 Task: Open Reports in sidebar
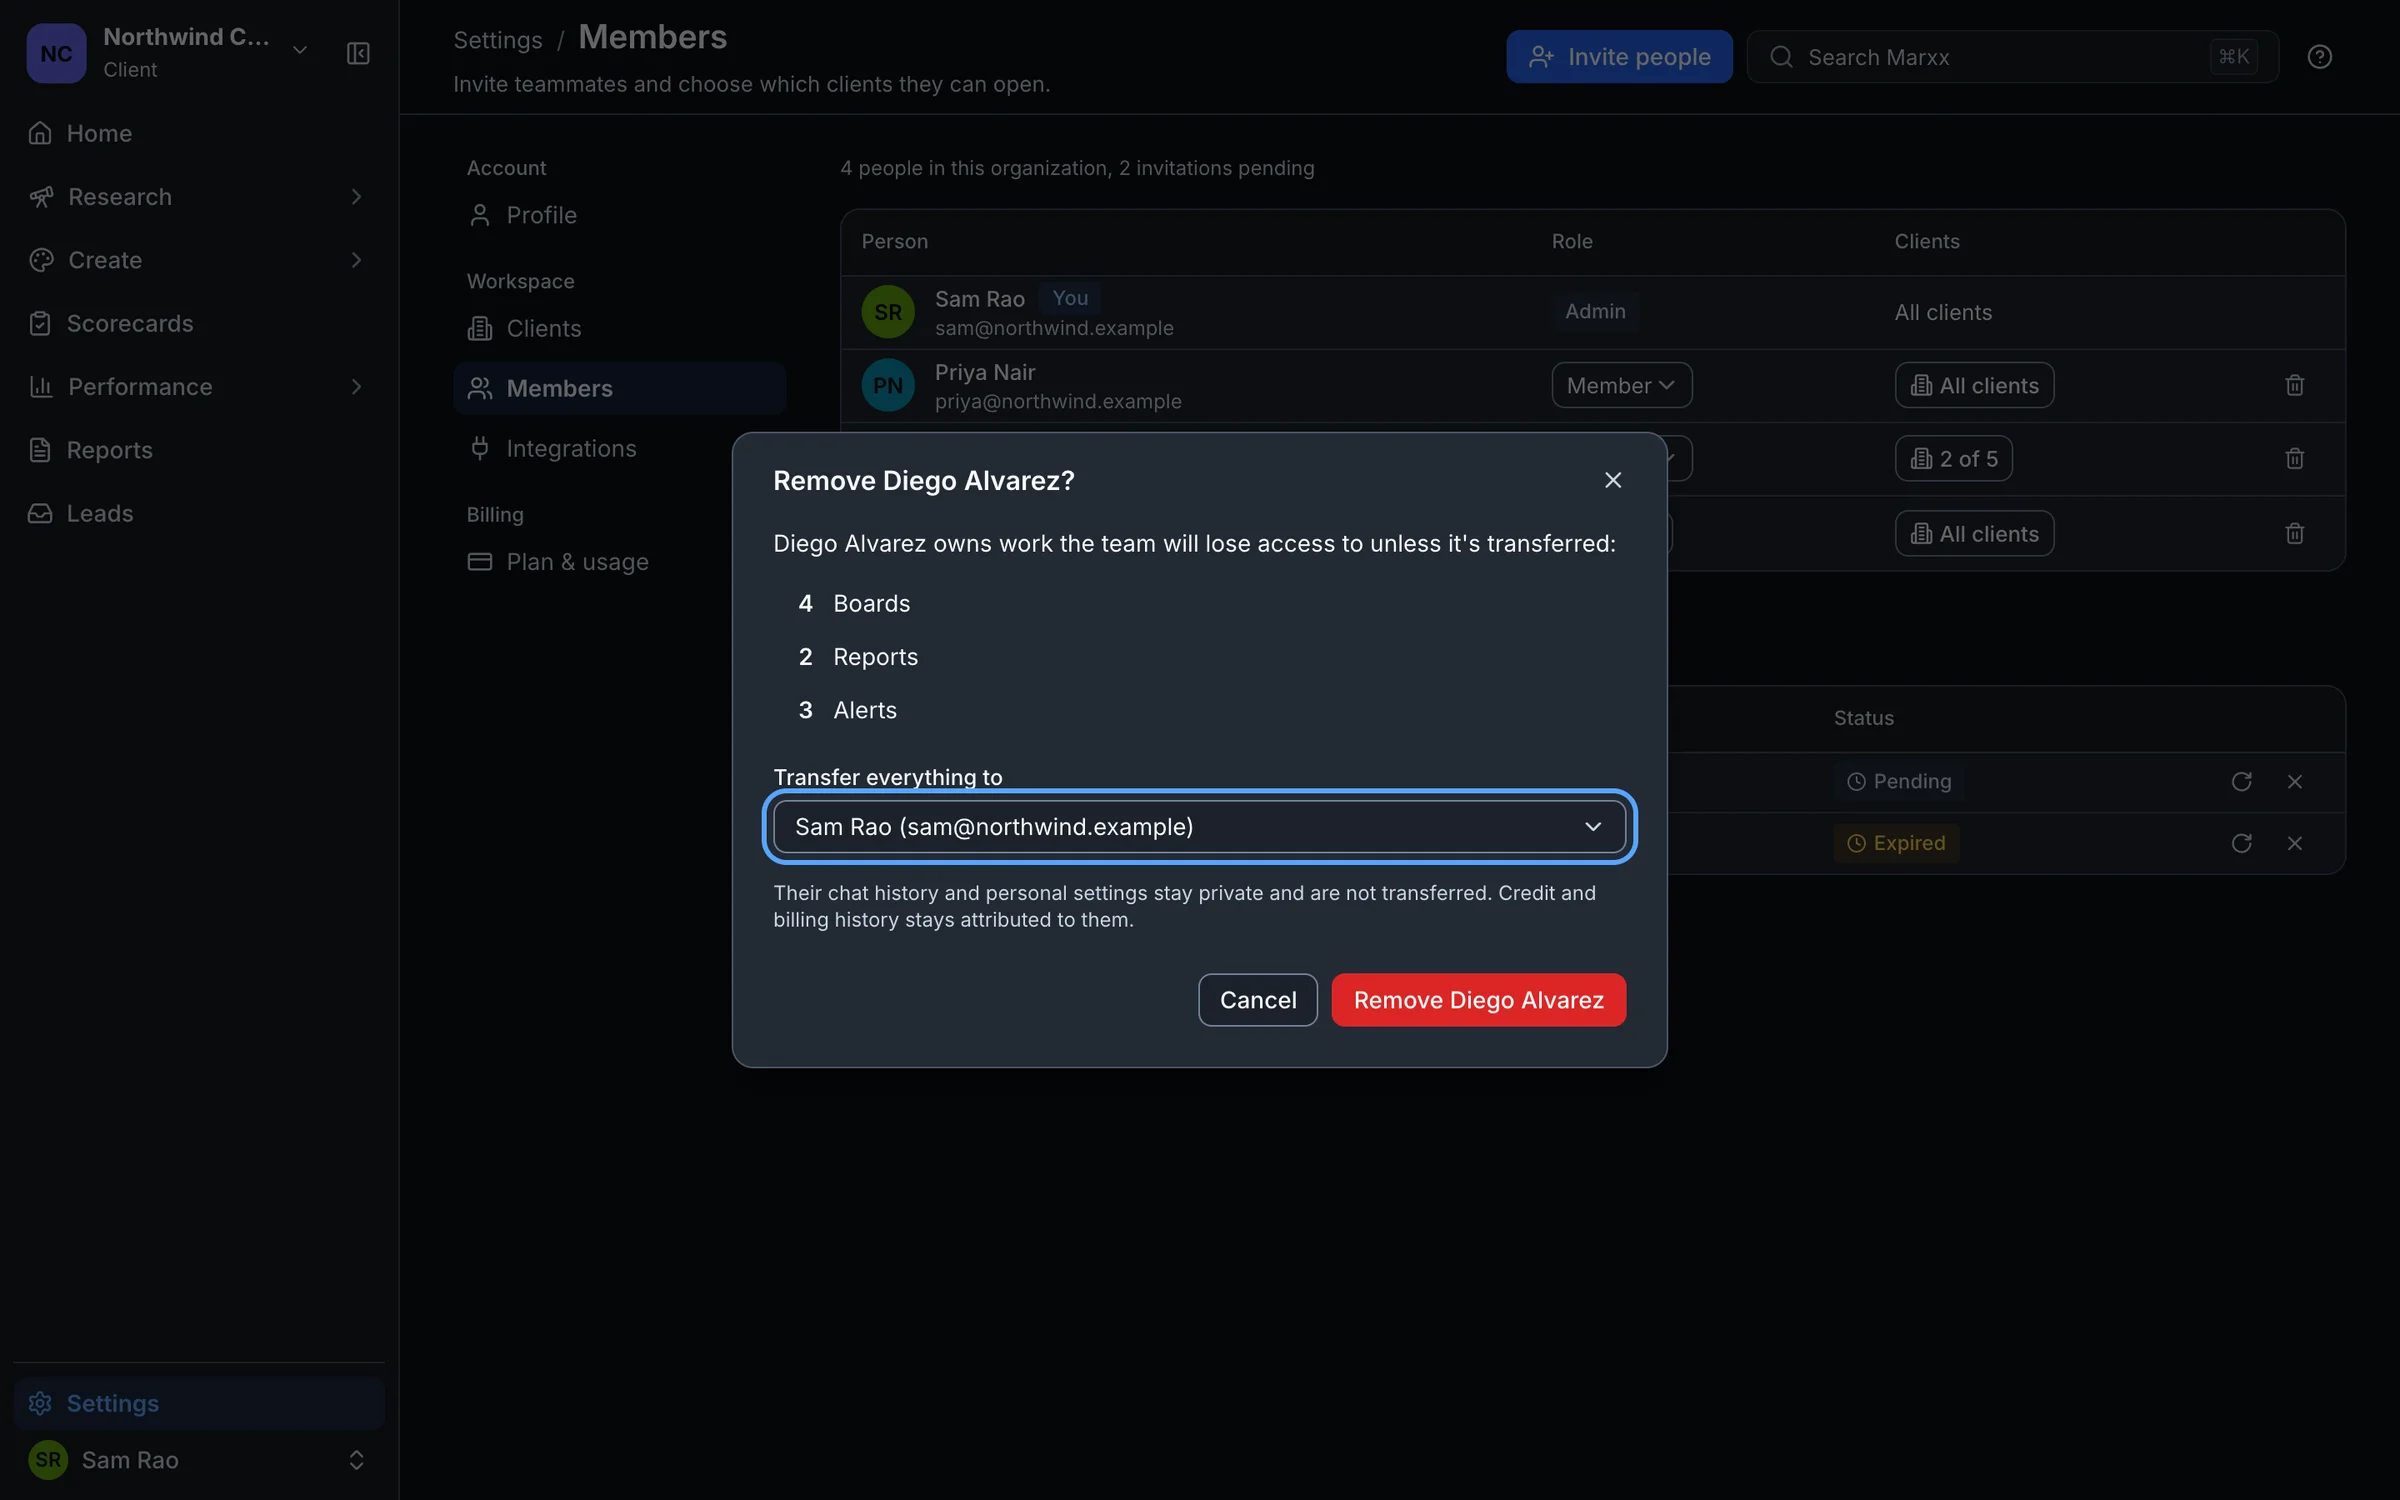[x=199, y=450]
